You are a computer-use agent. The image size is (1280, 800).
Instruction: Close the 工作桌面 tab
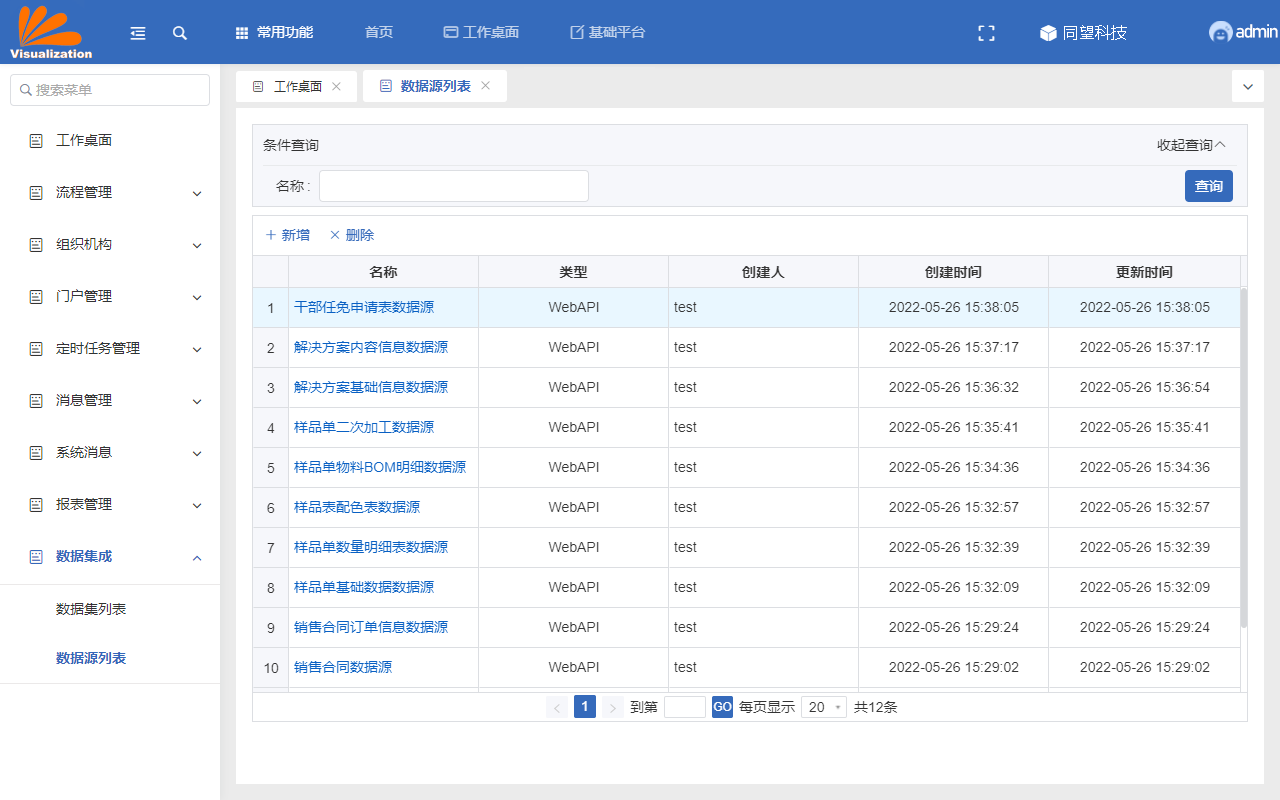[336, 86]
